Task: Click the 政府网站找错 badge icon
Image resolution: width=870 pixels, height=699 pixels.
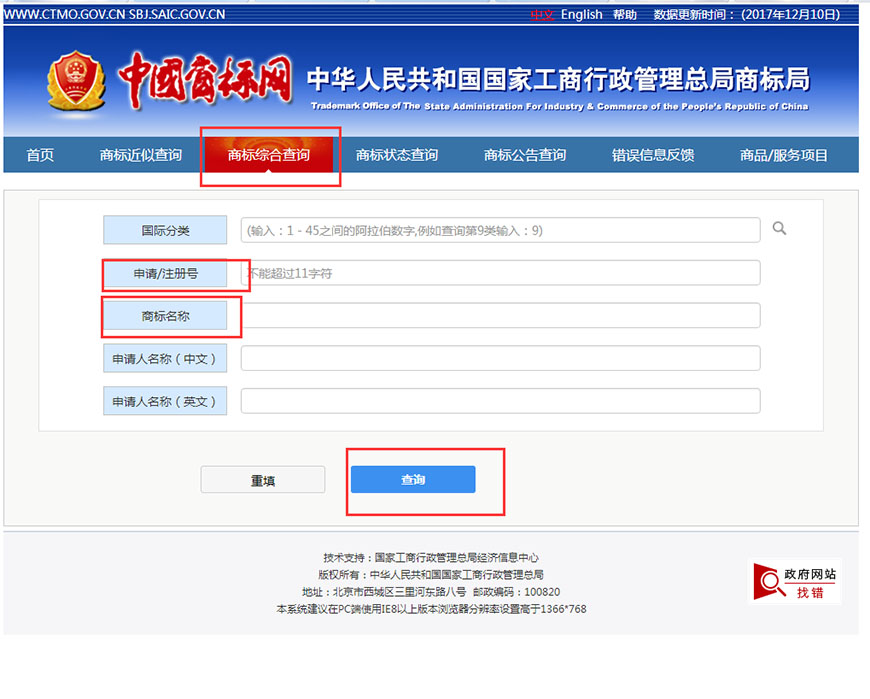Action: (x=795, y=582)
